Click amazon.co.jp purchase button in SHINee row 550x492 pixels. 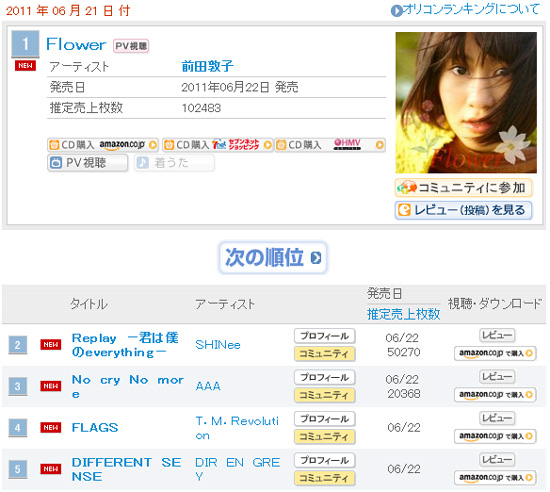(x=495, y=353)
